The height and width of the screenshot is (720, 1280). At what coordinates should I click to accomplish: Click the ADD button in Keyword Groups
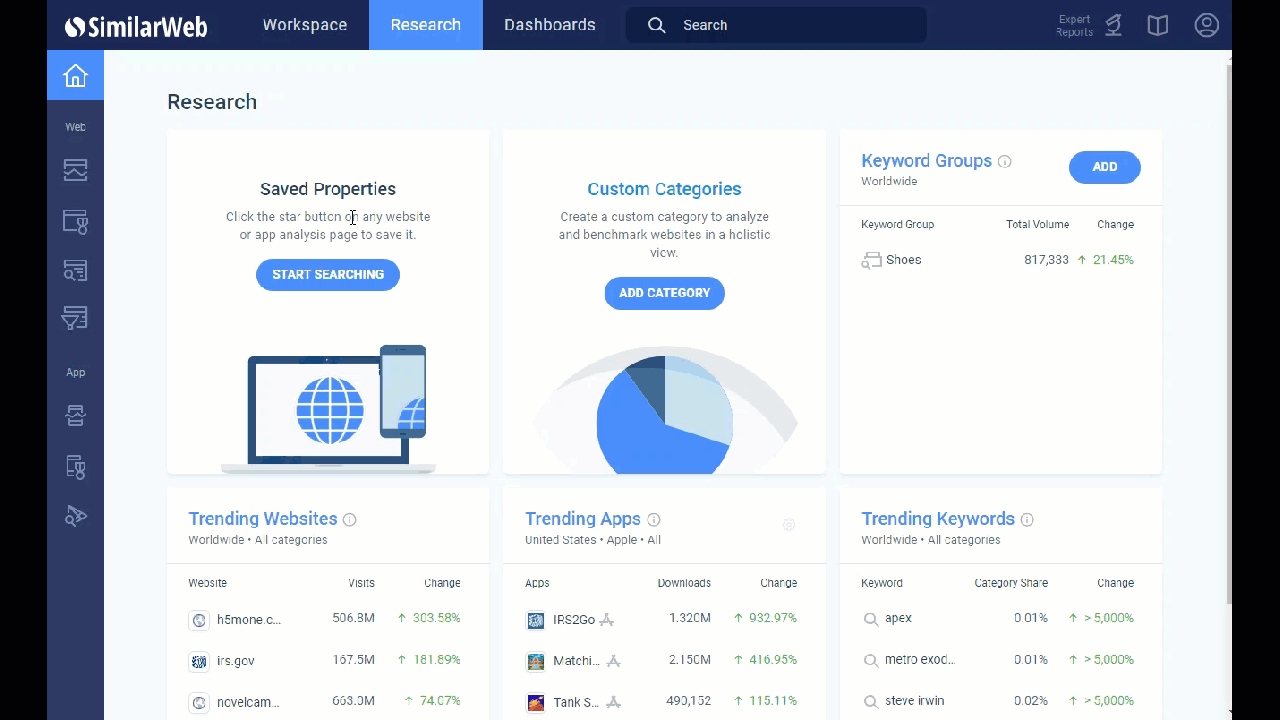[x=1104, y=167]
